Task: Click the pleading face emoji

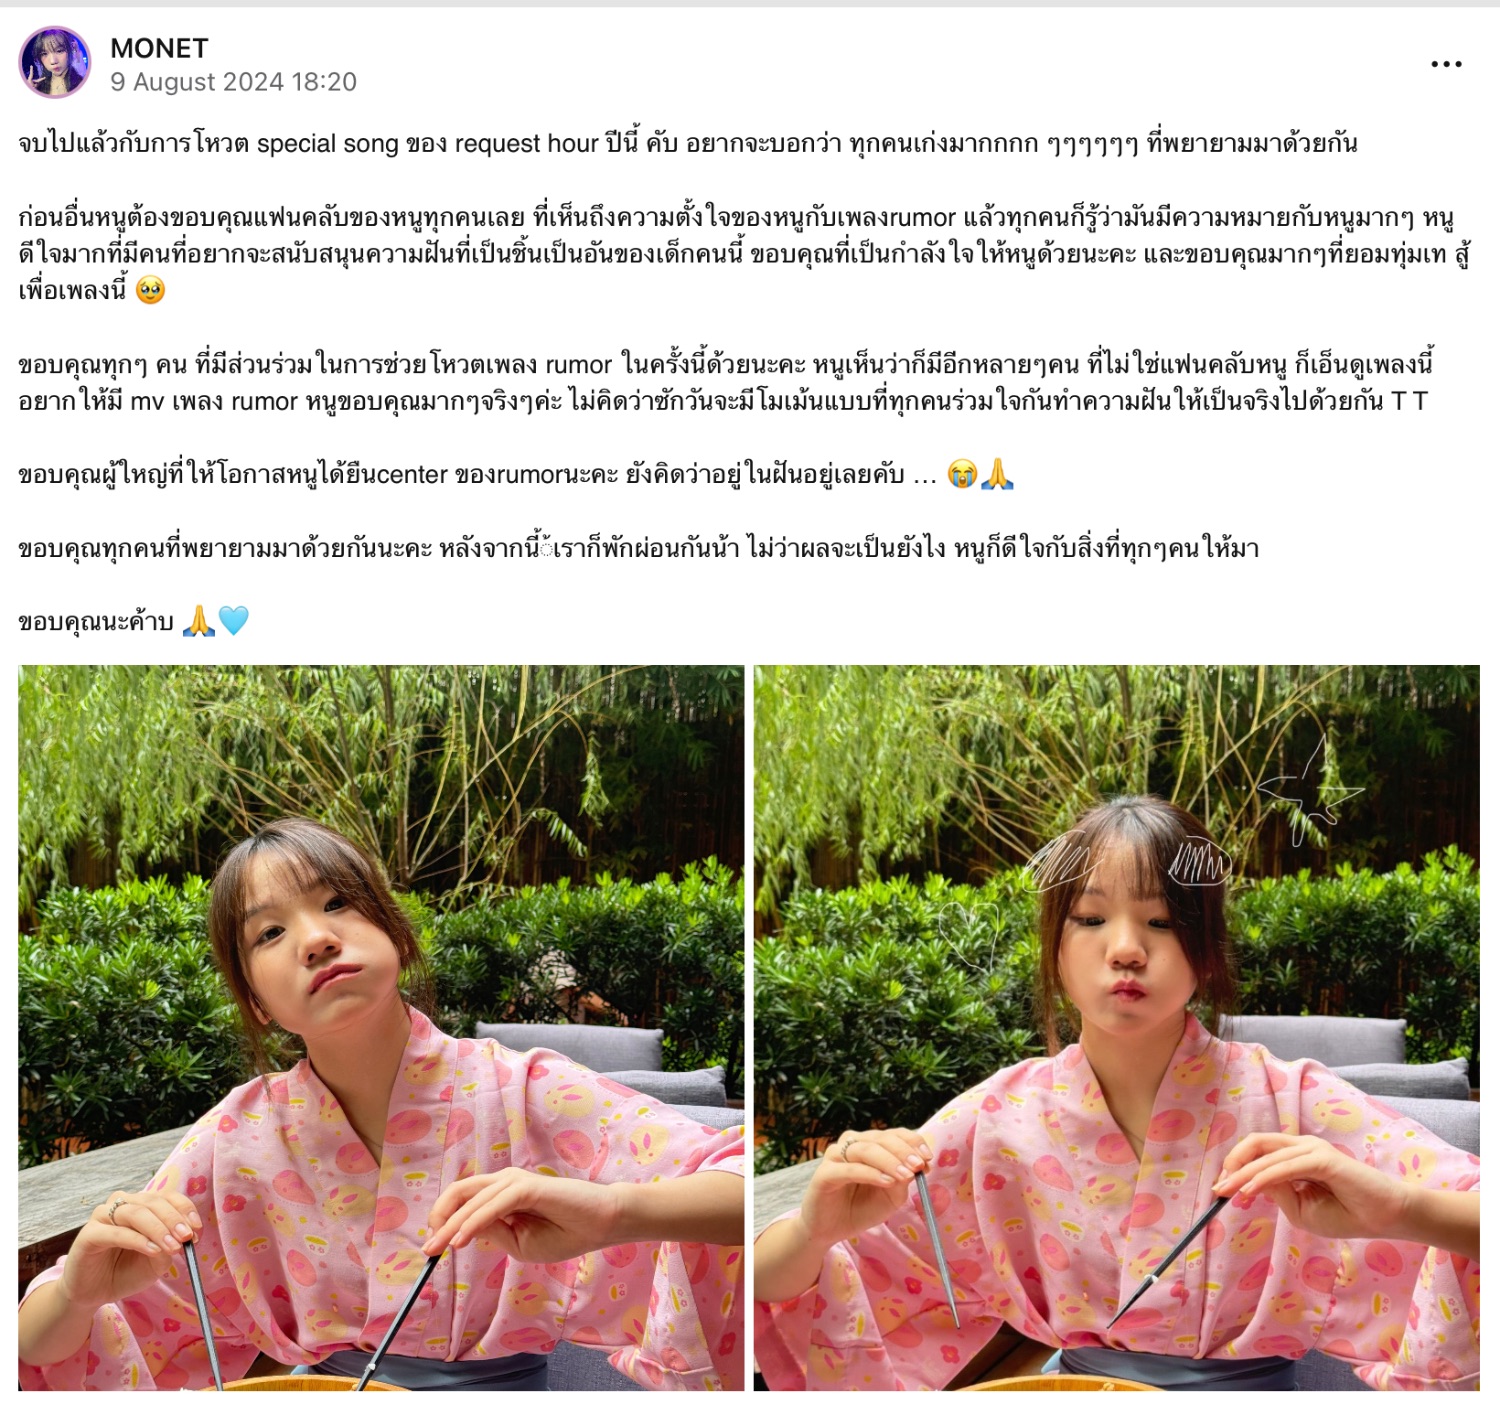Action: (x=150, y=290)
